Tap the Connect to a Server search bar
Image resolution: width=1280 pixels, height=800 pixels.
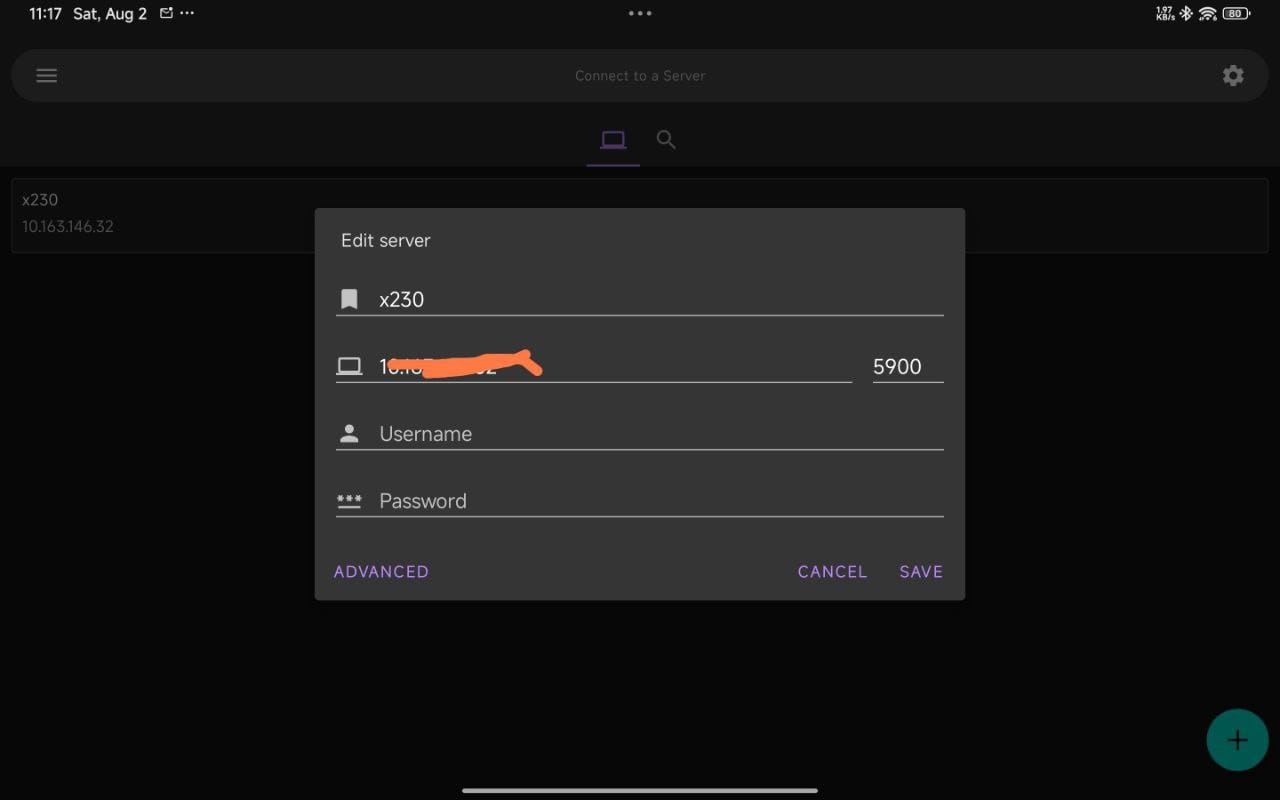640,76
